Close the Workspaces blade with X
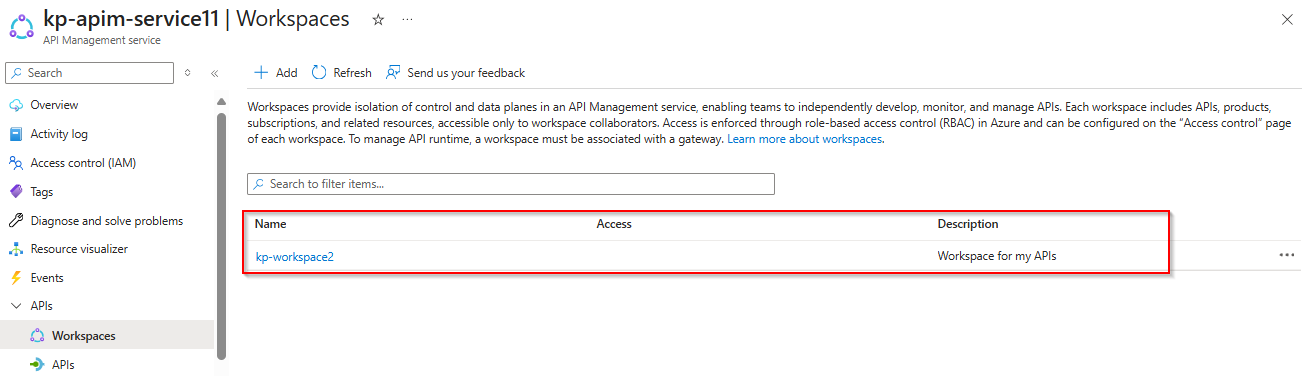The image size is (1307, 376). point(1286,19)
